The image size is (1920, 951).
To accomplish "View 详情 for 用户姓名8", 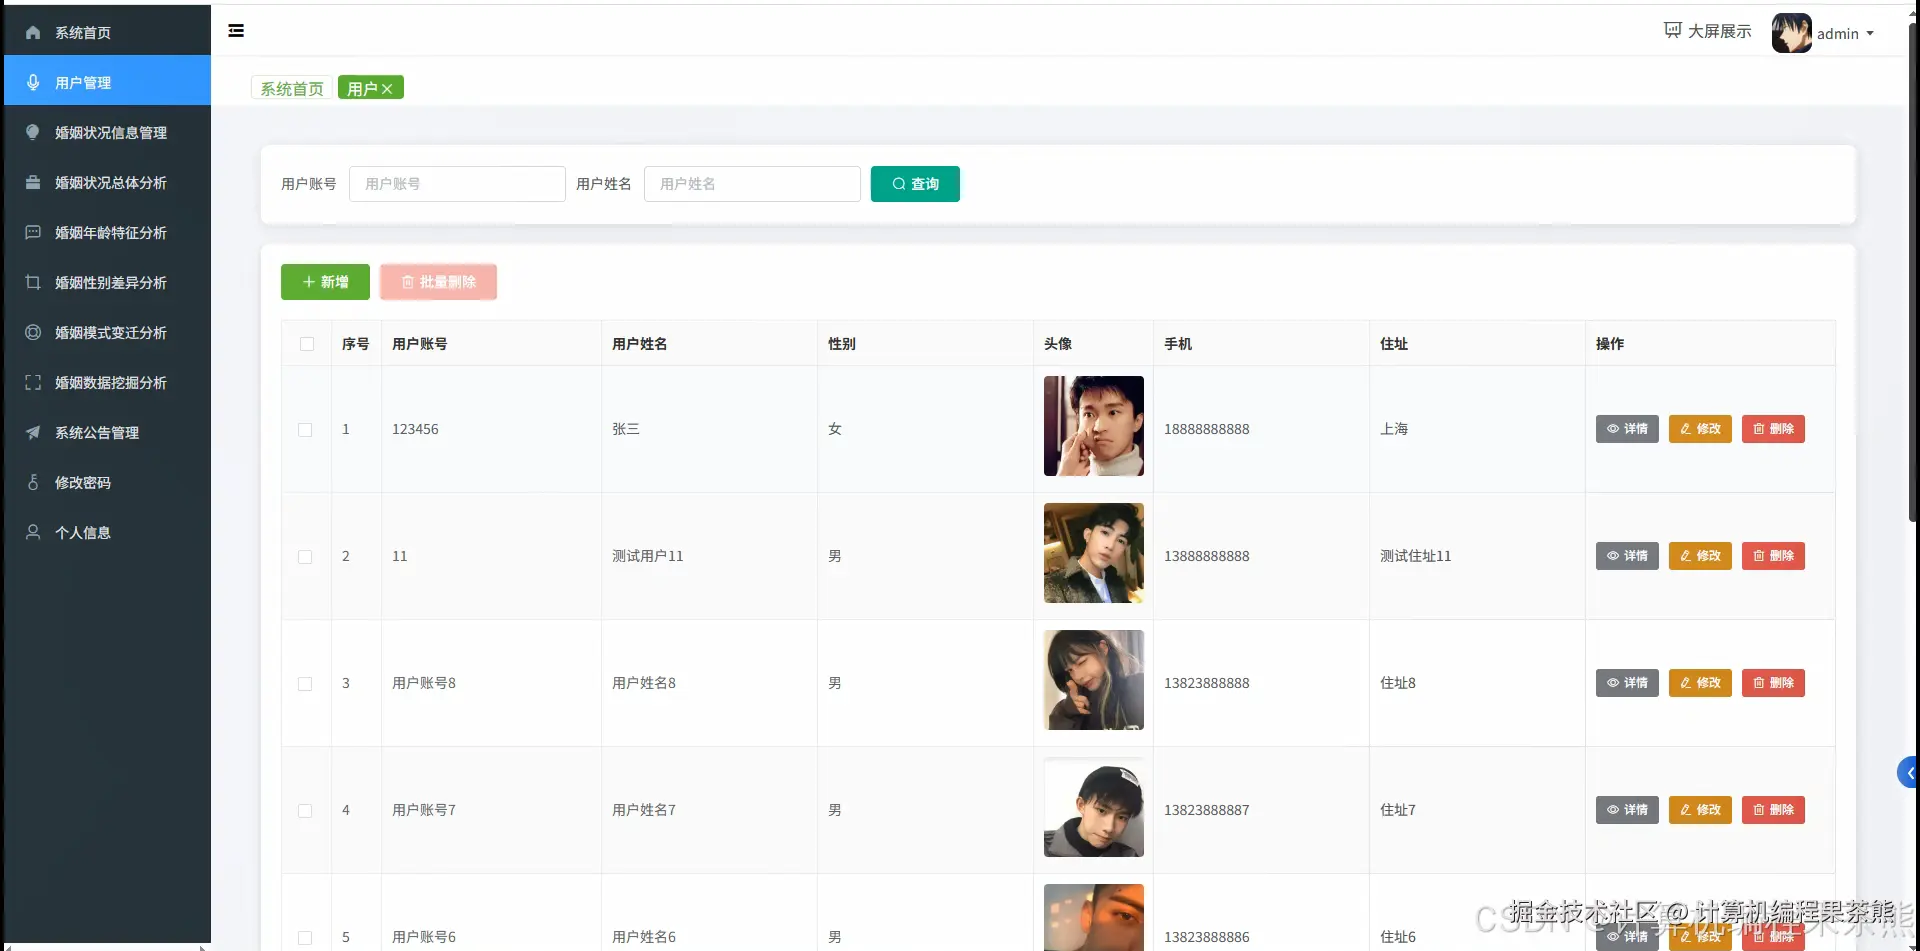I will pos(1627,683).
